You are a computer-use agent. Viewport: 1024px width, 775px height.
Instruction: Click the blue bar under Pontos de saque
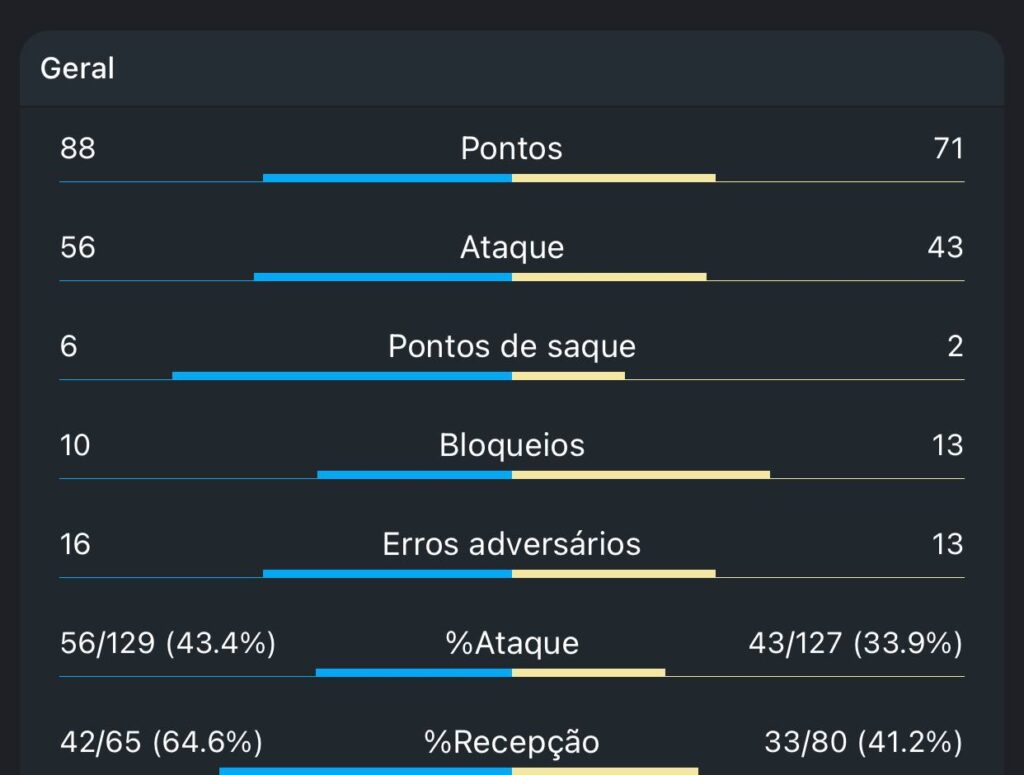coord(342,376)
